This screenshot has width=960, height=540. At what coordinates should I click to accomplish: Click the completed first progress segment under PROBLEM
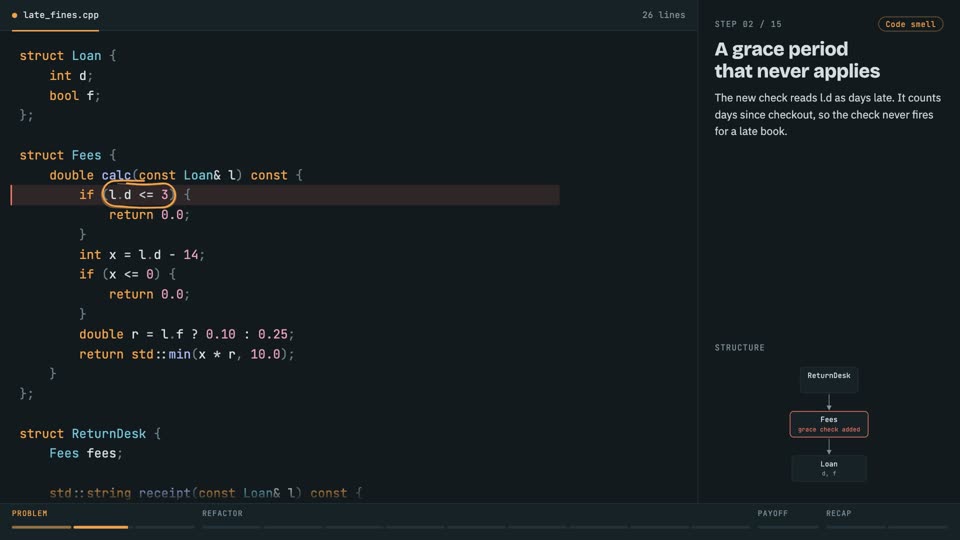41,527
